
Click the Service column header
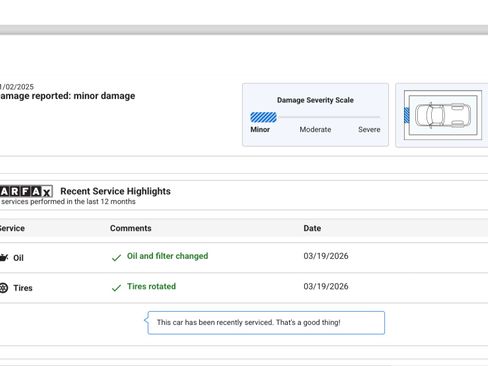tap(12, 228)
